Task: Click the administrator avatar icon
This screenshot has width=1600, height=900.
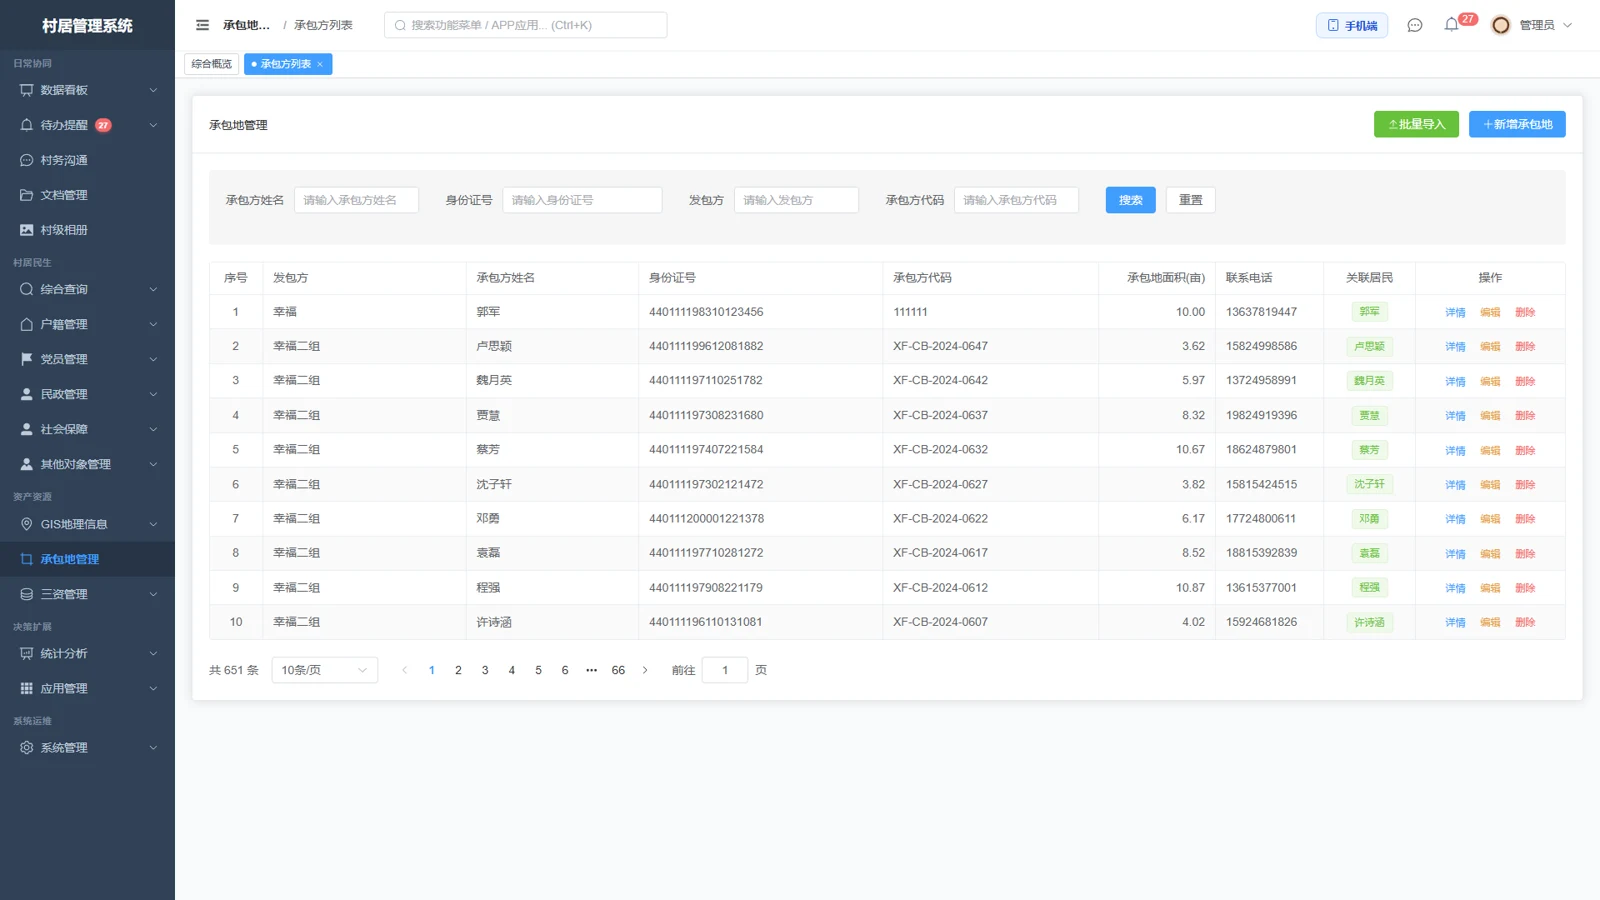Action: coord(1500,25)
